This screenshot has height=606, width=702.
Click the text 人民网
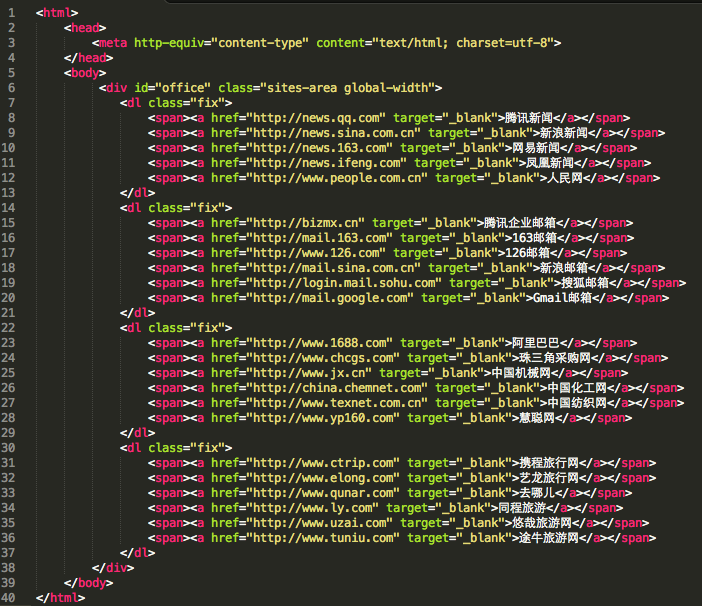pyautogui.click(x=565, y=178)
